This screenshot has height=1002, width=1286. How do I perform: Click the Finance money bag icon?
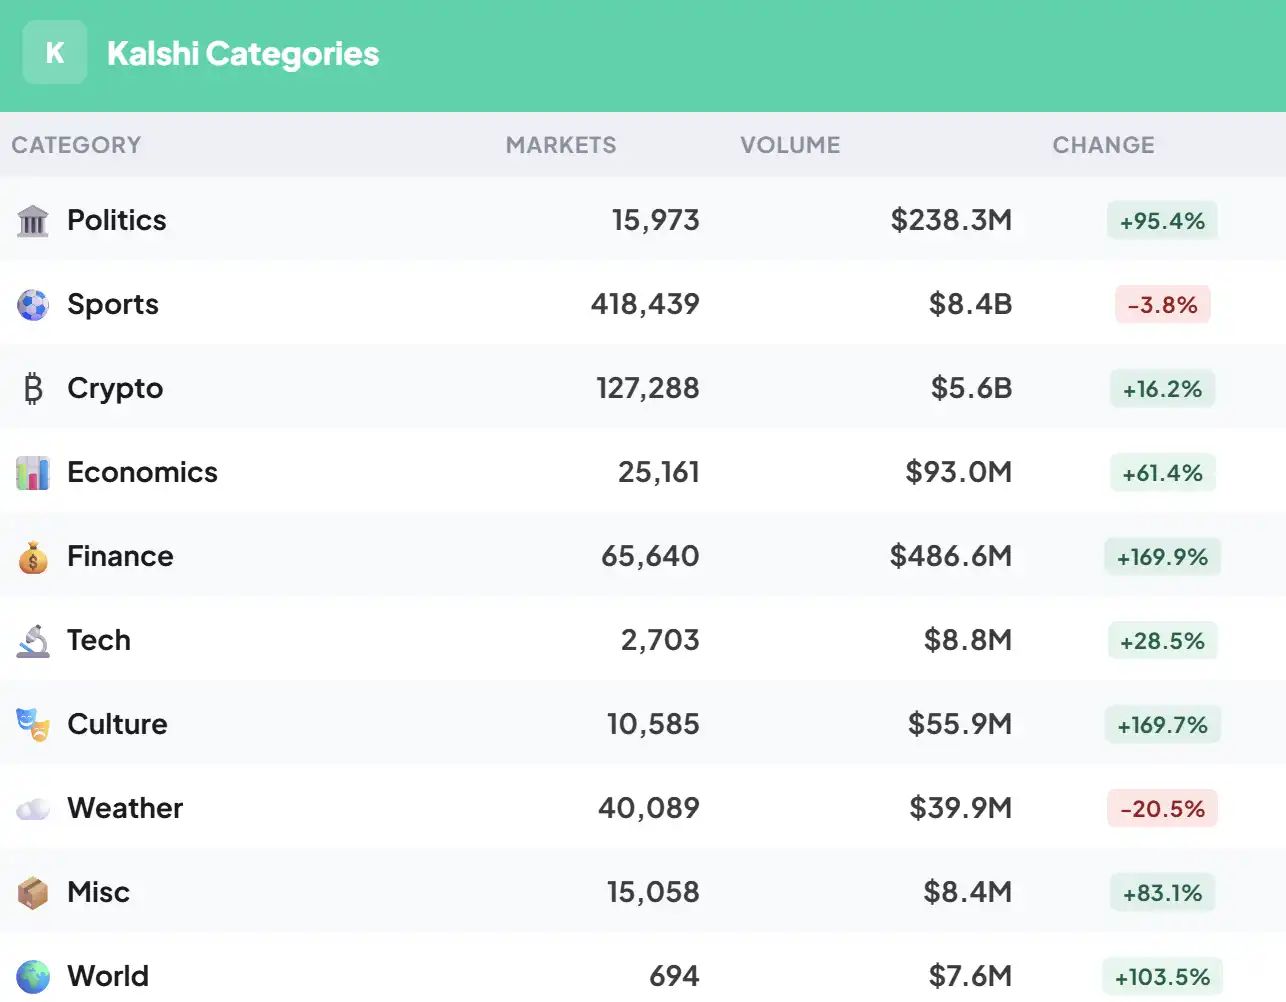(33, 556)
